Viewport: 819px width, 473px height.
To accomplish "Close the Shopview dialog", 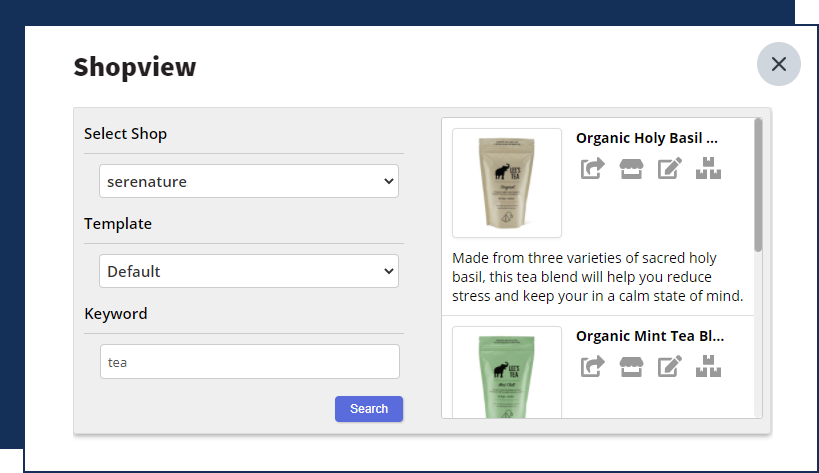I will click(779, 64).
